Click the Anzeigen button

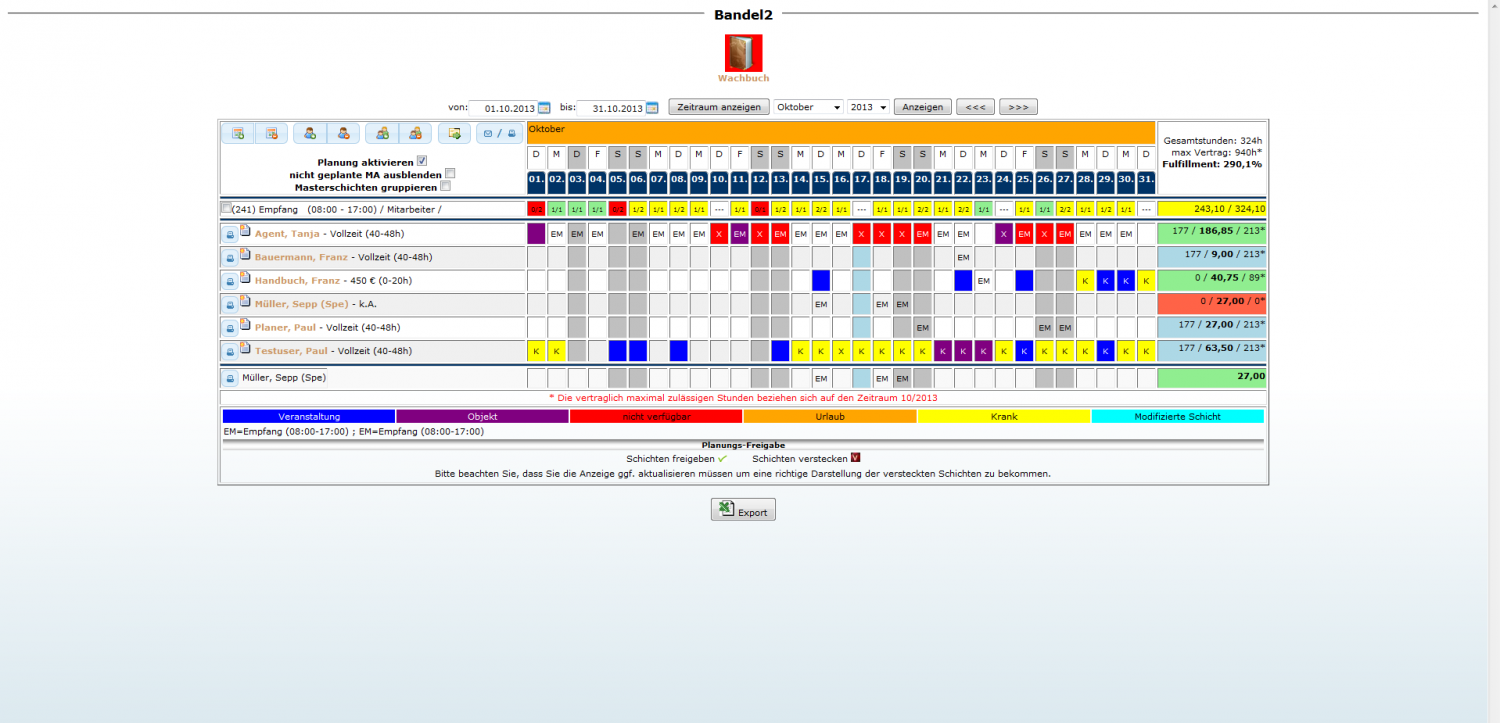click(x=923, y=107)
